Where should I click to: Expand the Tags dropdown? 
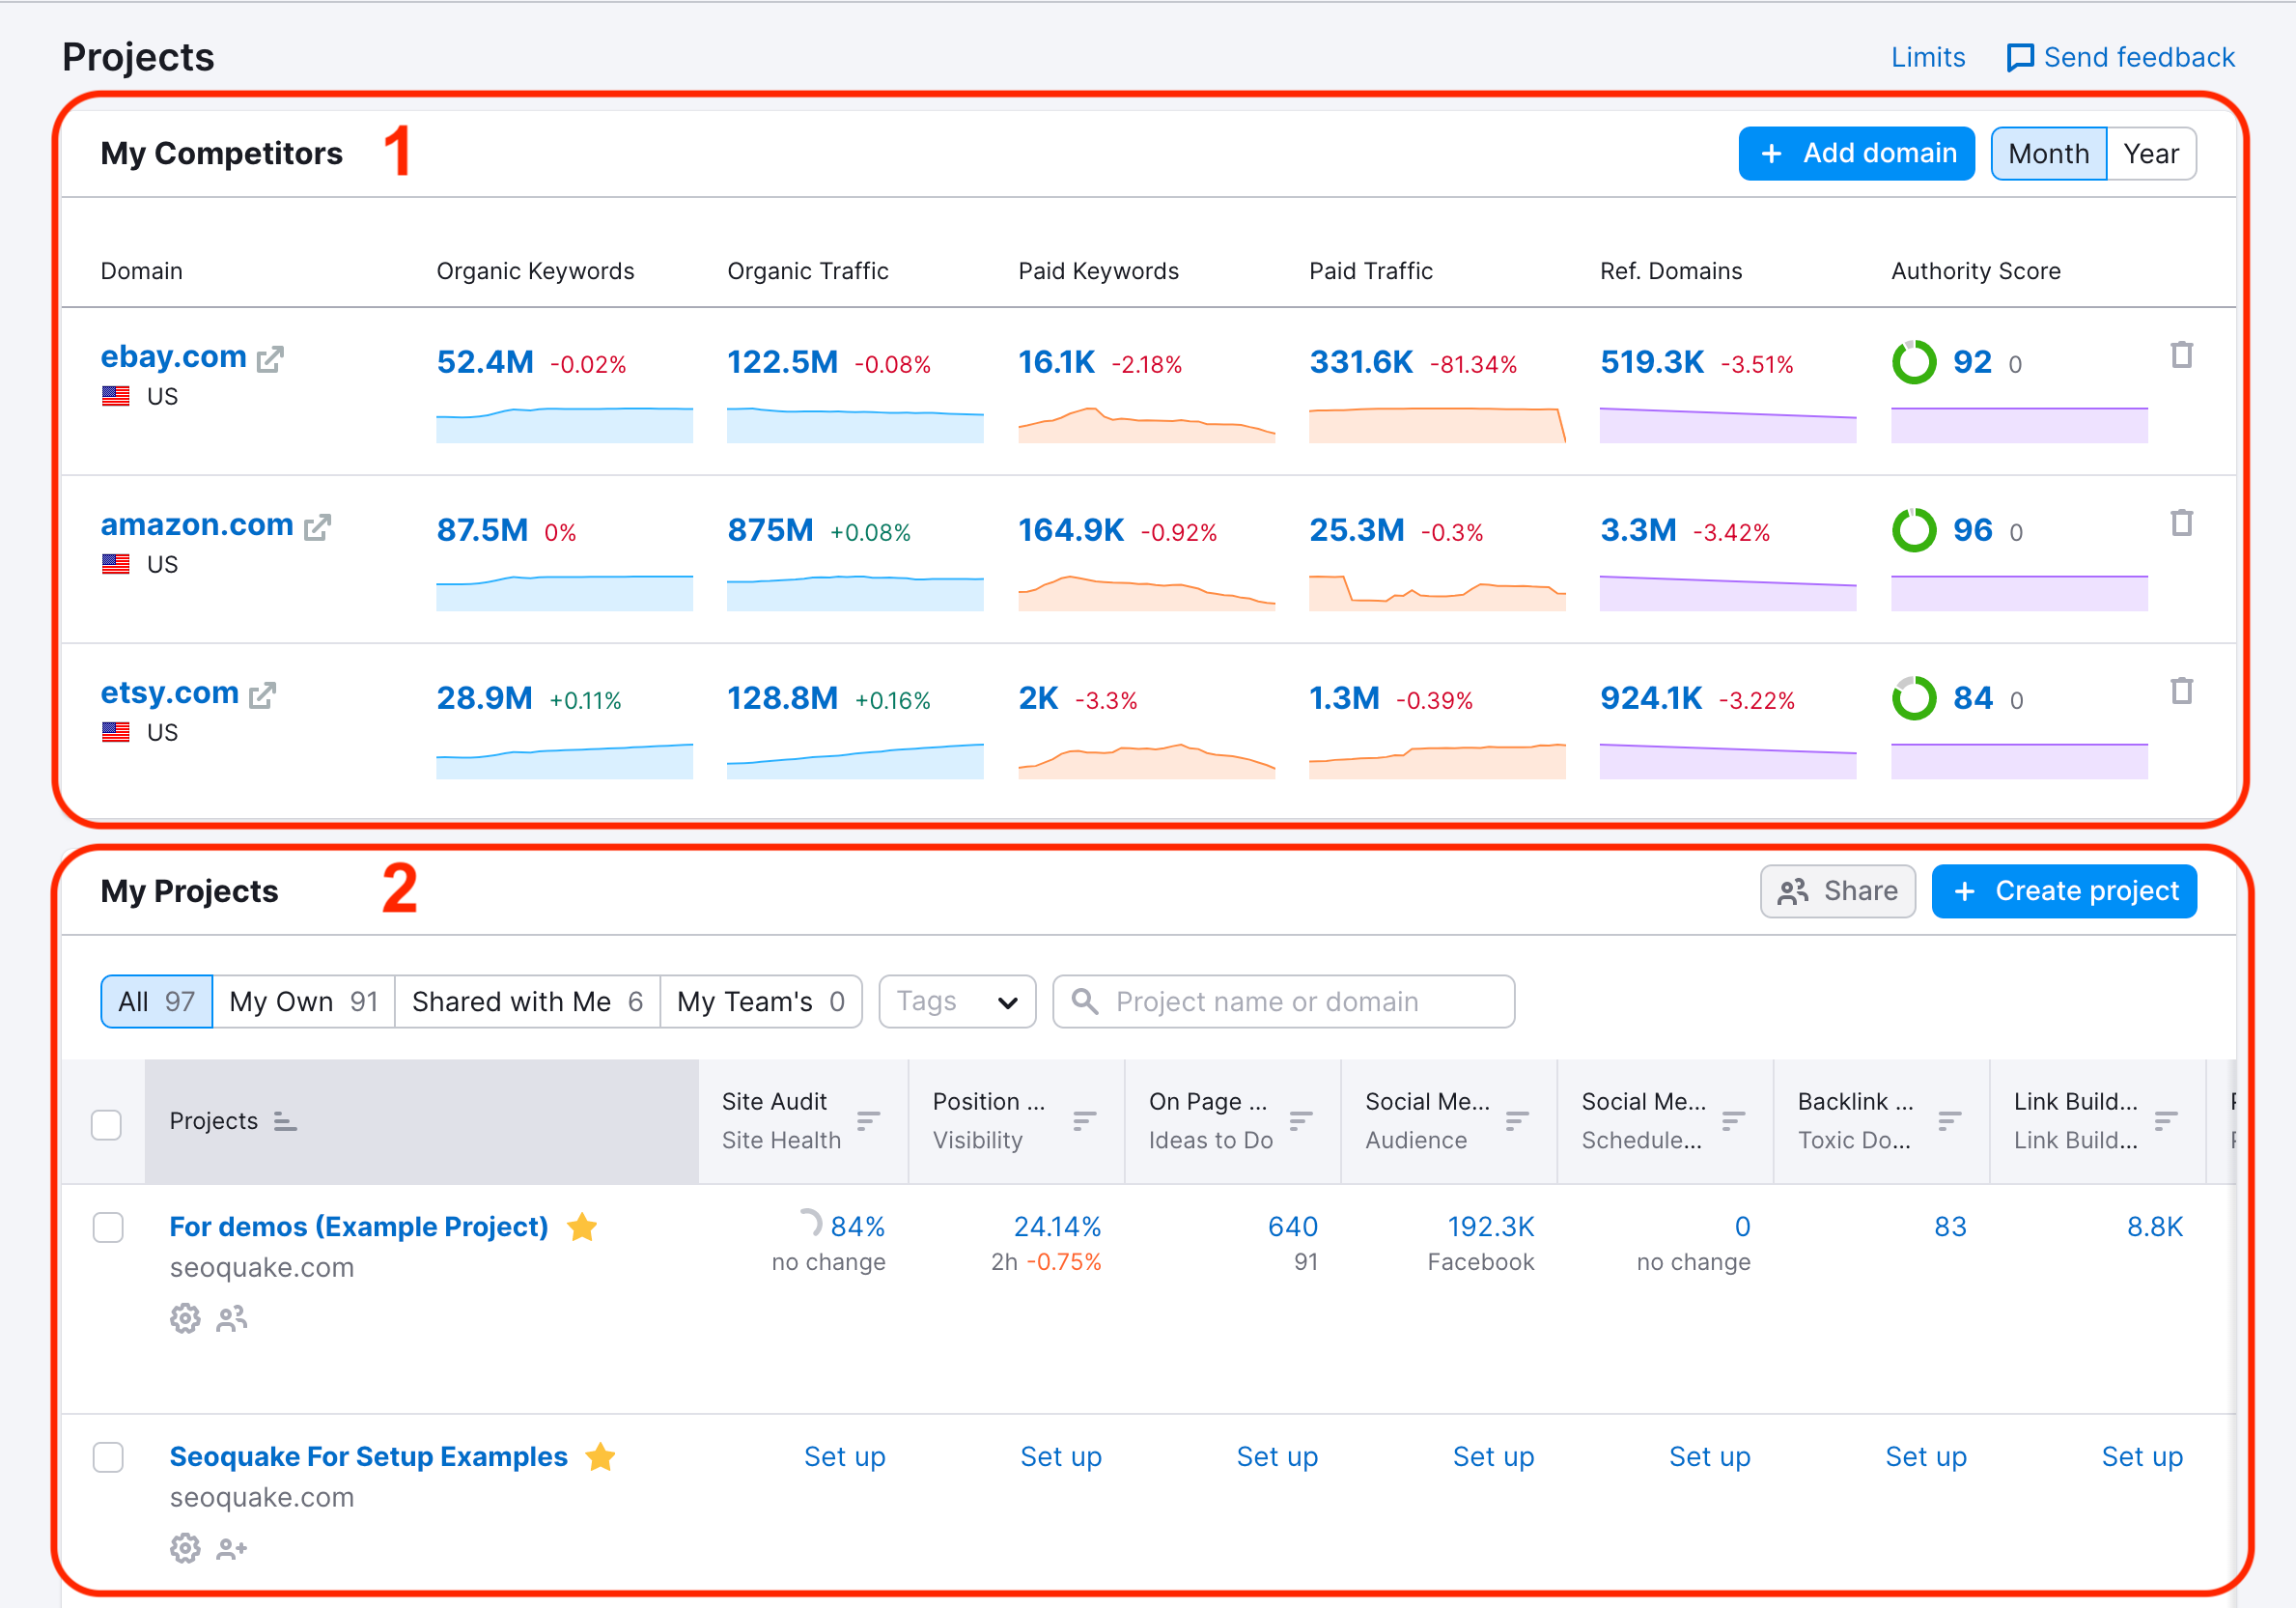click(957, 1001)
